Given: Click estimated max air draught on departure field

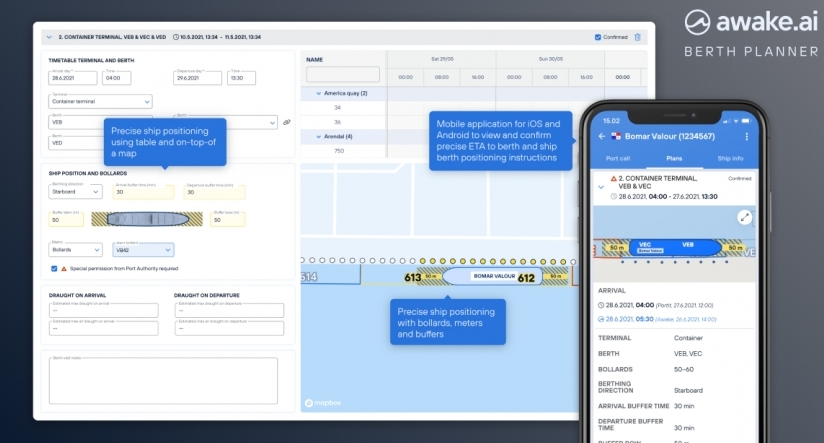Looking at the screenshot, I should click(229, 328).
